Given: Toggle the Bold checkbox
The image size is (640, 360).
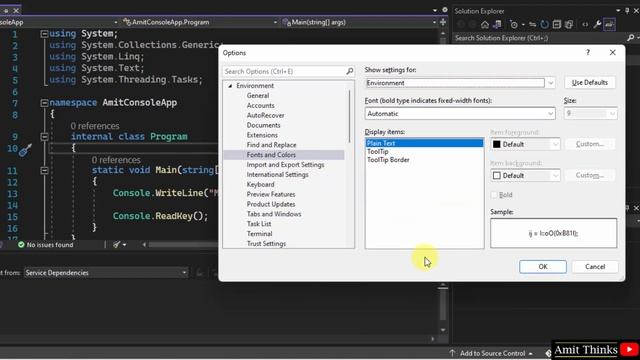Looking at the screenshot, I should pyautogui.click(x=494, y=195).
